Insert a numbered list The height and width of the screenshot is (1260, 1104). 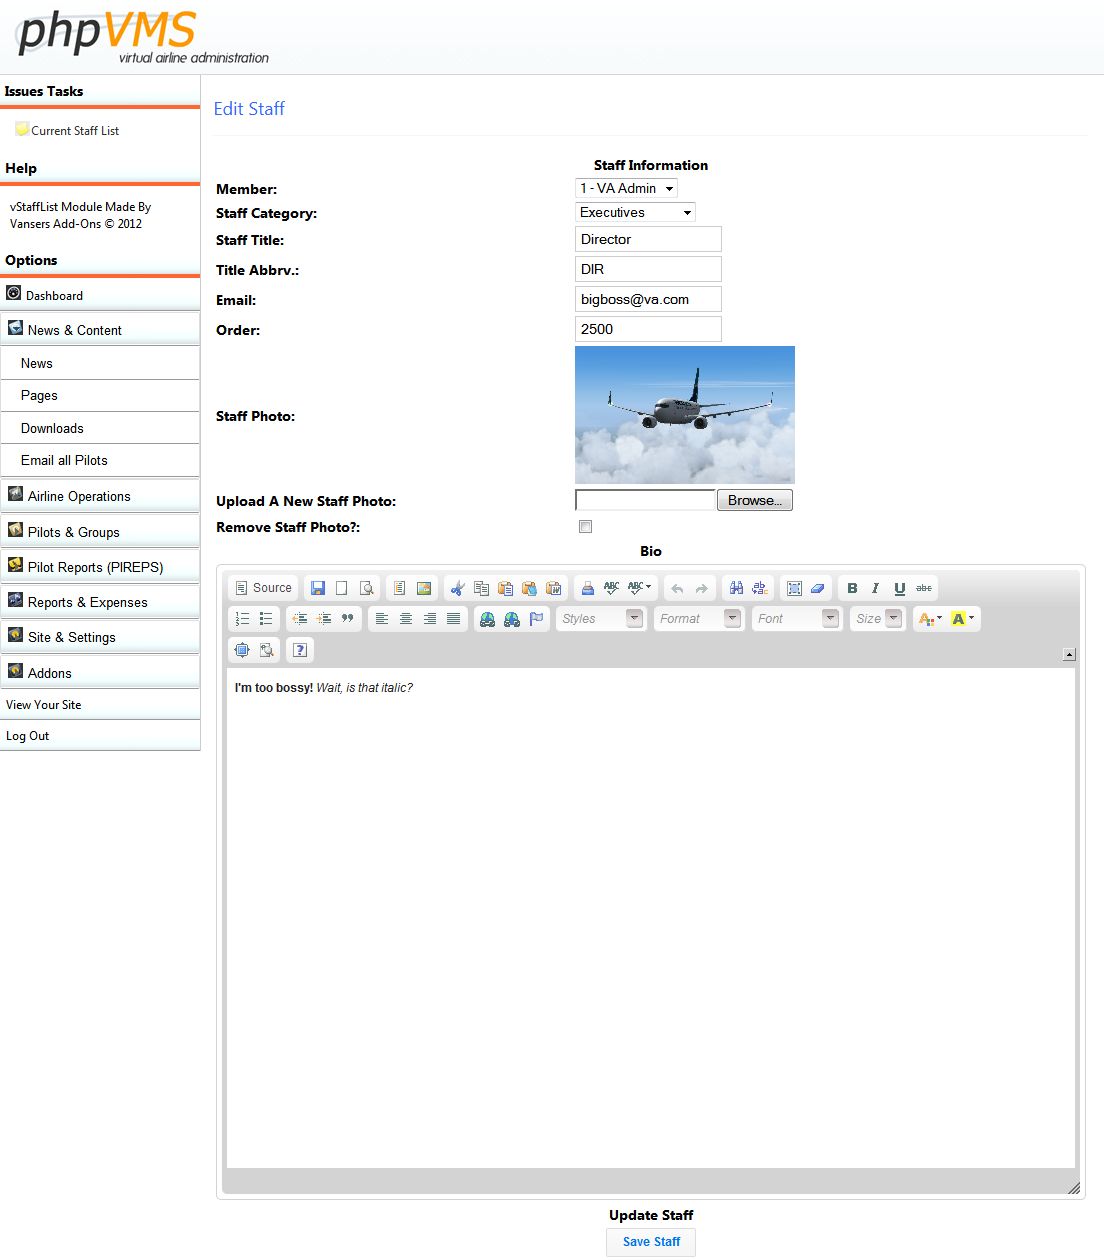point(242,619)
